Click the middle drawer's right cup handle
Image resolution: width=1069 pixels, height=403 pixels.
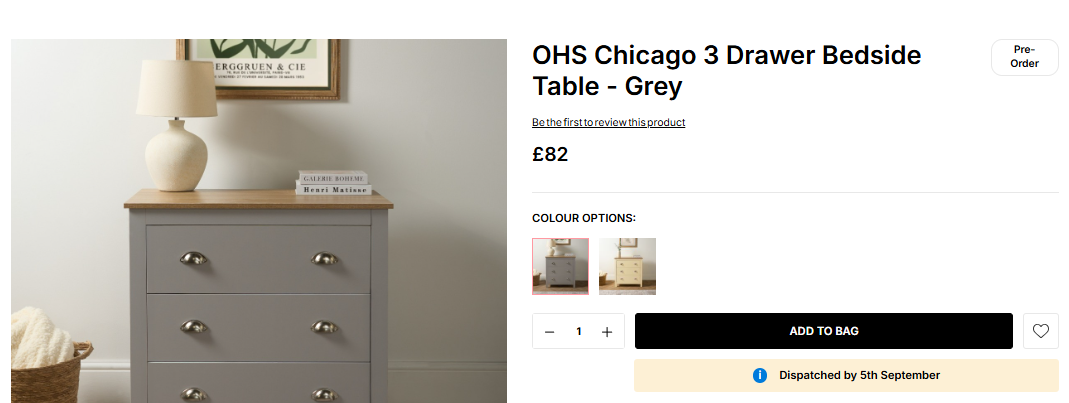[x=325, y=327]
